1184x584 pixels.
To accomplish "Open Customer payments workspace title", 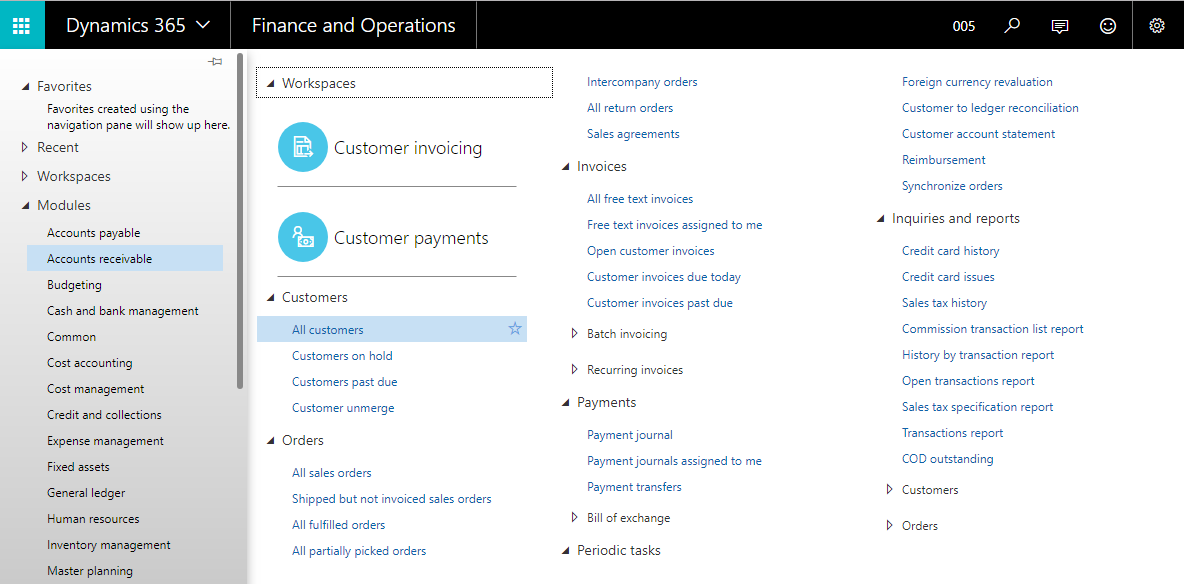I will [x=411, y=238].
